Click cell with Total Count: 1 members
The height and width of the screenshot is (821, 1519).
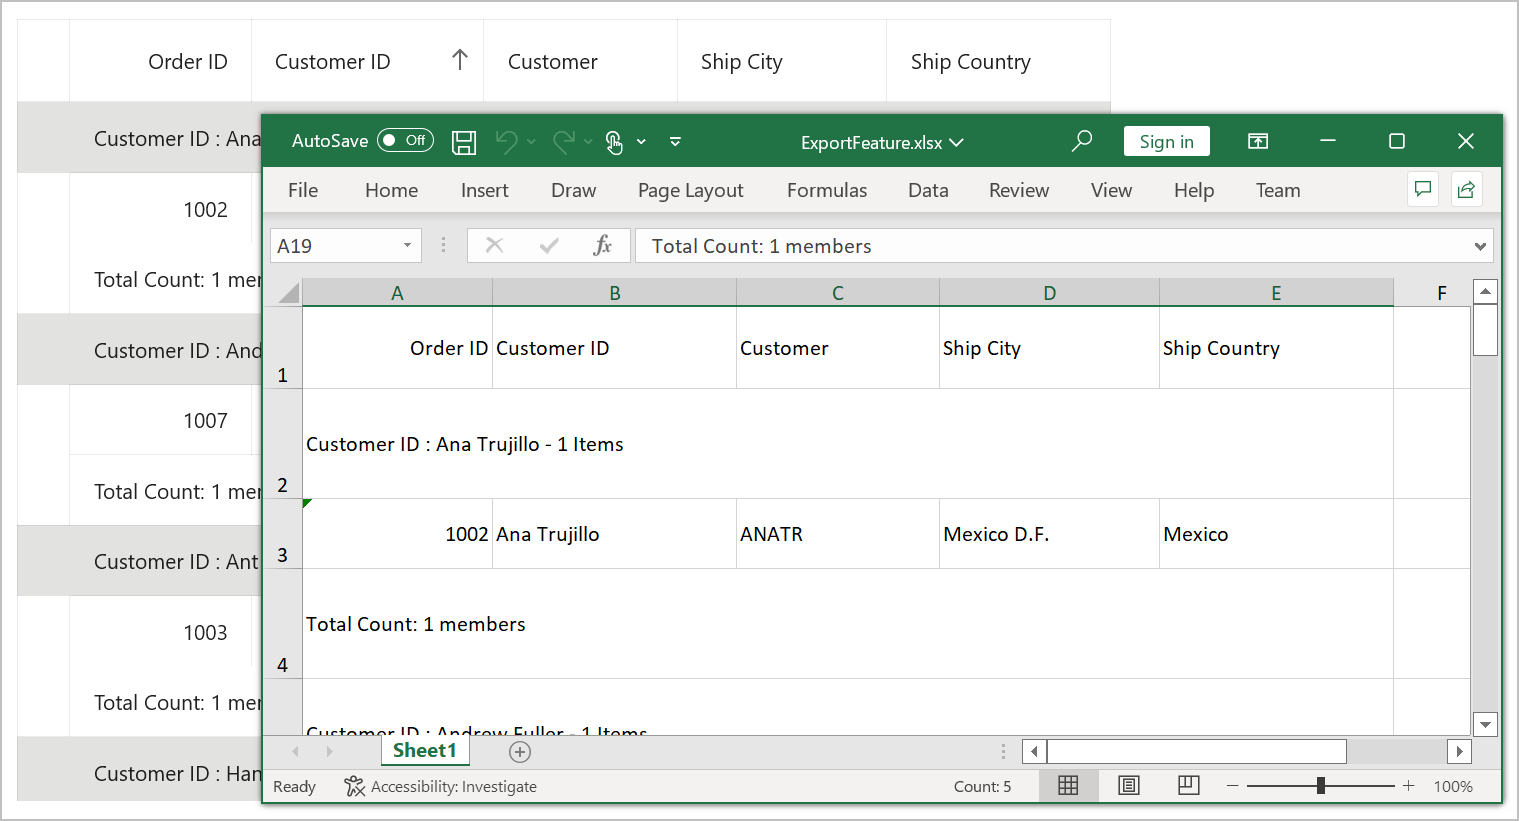pyautogui.click(x=848, y=624)
